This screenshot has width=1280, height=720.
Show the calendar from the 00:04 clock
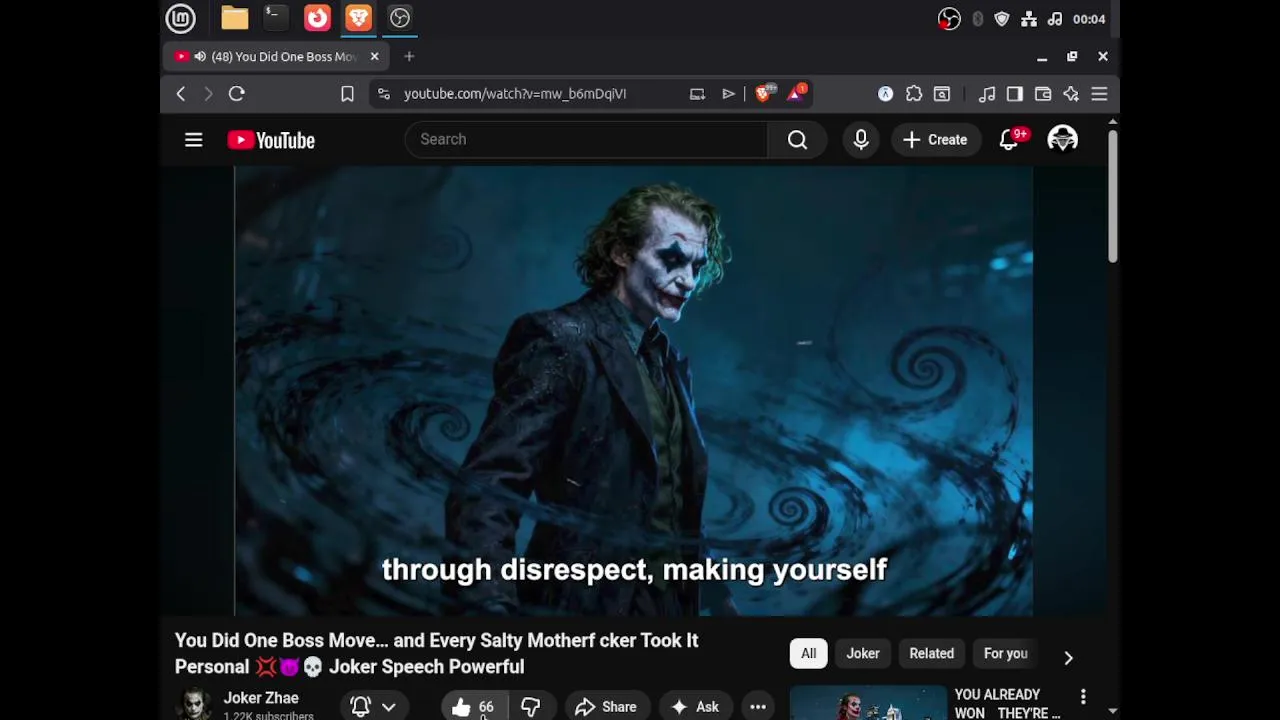[x=1089, y=19]
